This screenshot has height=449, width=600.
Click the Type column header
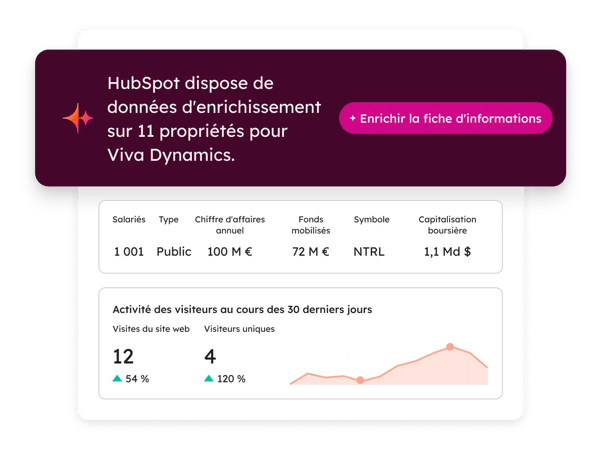point(169,220)
